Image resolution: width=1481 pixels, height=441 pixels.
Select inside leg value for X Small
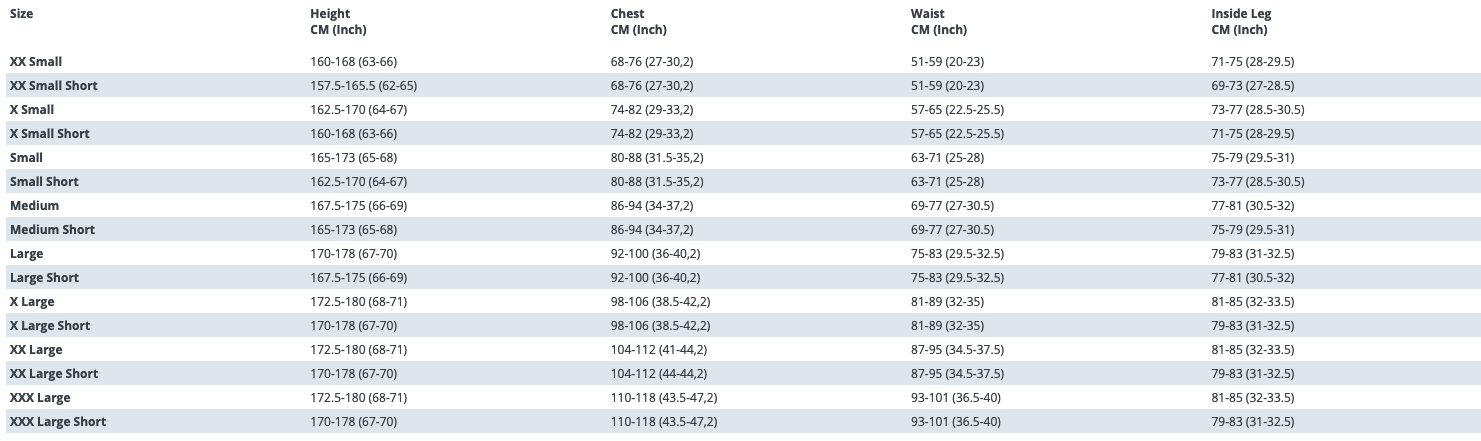[x=1257, y=110]
